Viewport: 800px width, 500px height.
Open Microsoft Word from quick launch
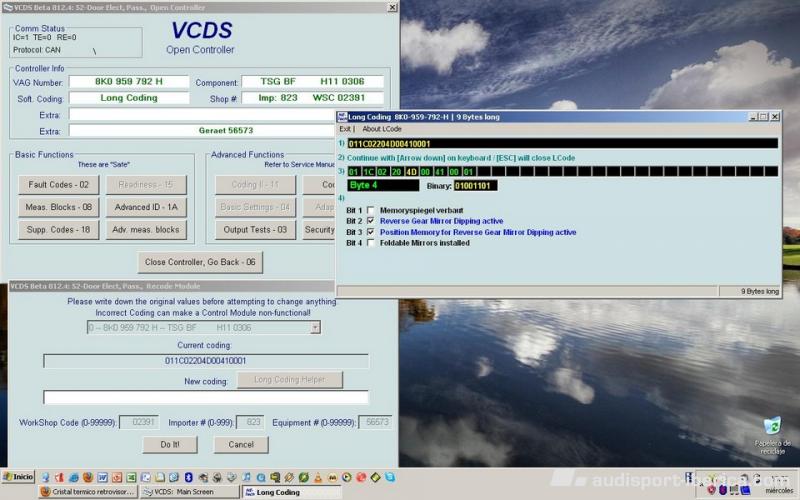[x=103, y=478]
